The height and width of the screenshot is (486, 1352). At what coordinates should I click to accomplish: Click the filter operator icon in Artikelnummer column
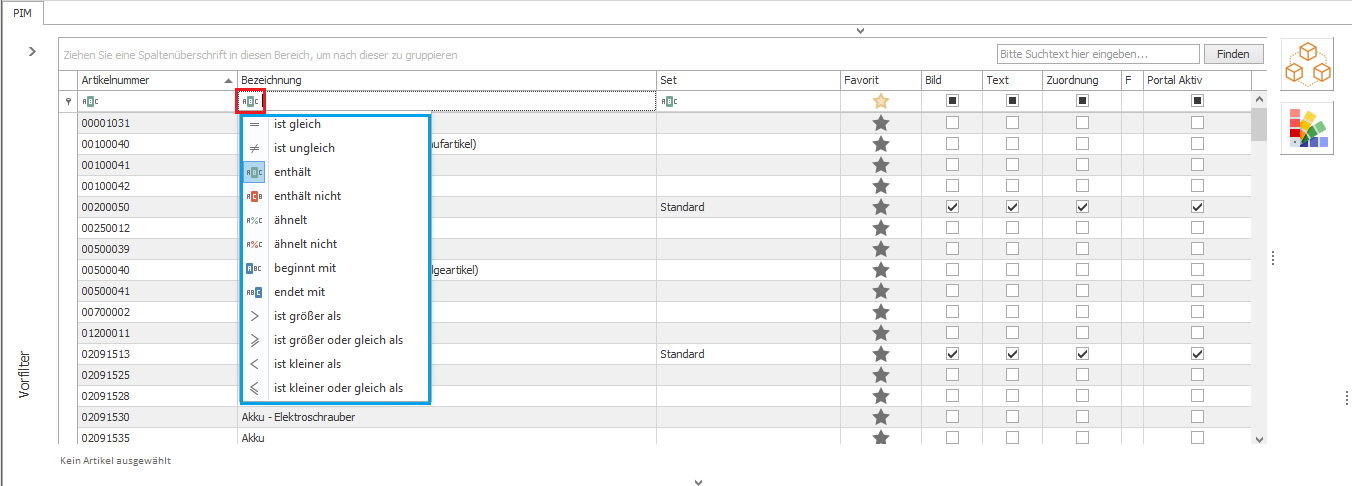(x=90, y=101)
